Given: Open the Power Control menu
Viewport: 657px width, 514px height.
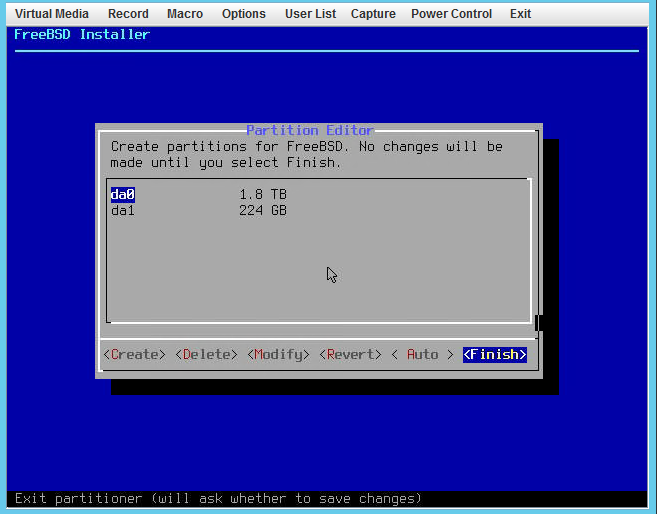Looking at the screenshot, I should 451,14.
